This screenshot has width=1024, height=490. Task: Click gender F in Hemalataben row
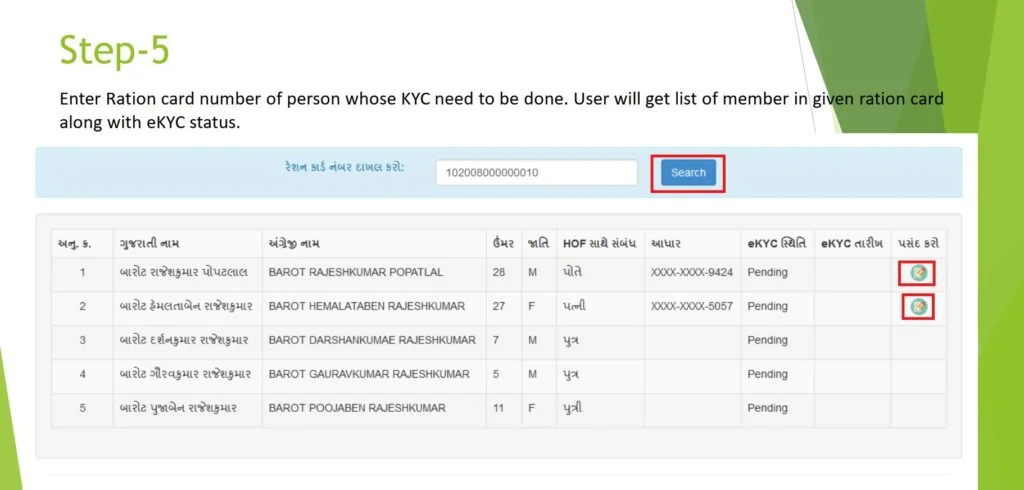532,306
